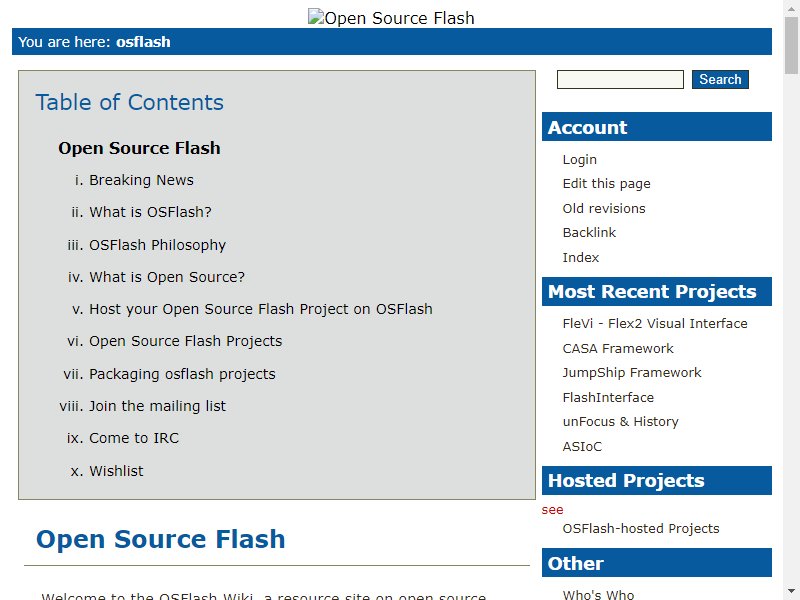Open Packaging osflash projects entry
The height and width of the screenshot is (600, 800).
(182, 374)
